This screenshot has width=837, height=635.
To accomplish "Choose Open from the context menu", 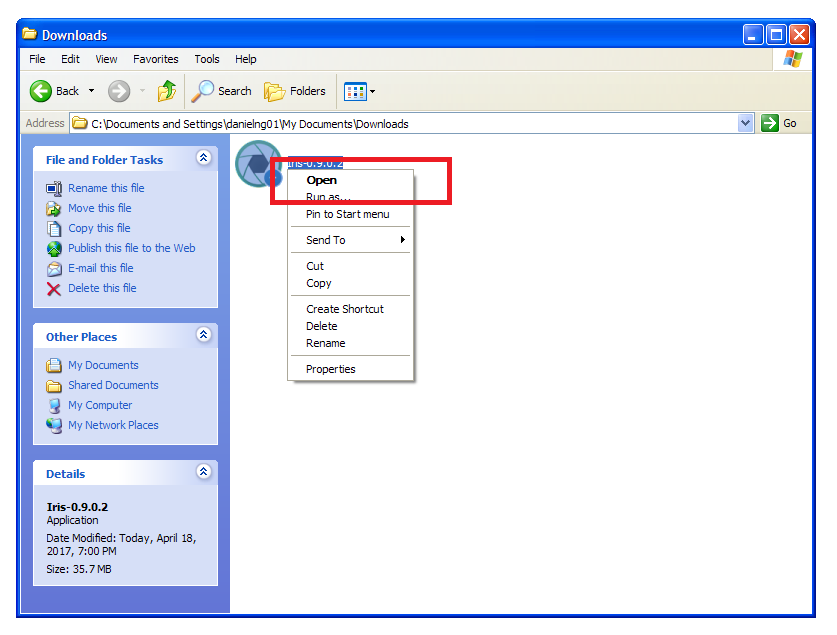I will pyautogui.click(x=321, y=180).
